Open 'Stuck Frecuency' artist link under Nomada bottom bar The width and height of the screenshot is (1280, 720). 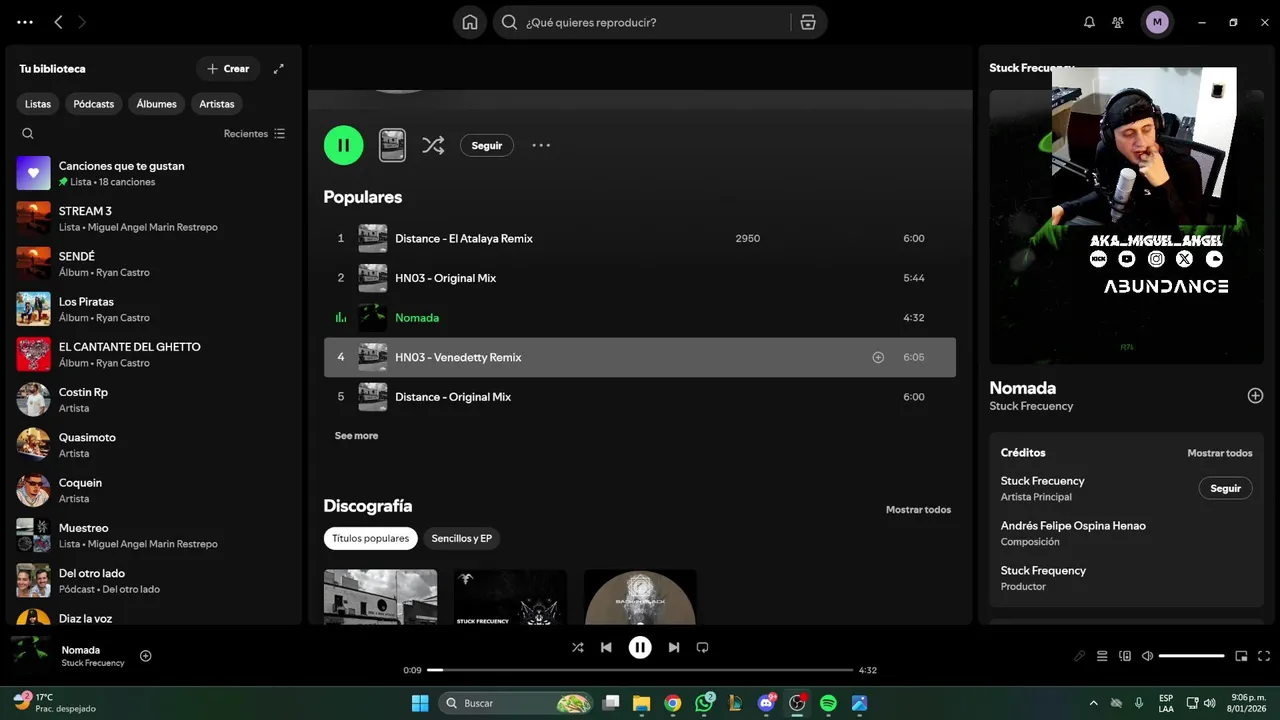click(x=93, y=663)
